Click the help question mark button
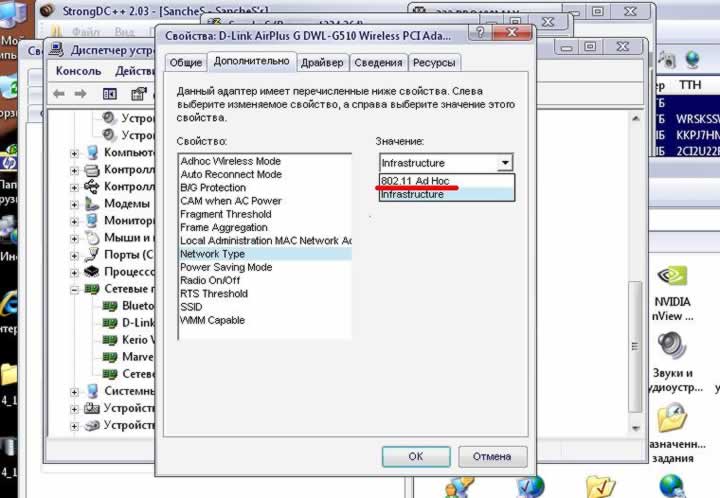The width and height of the screenshot is (720, 498). point(480,33)
